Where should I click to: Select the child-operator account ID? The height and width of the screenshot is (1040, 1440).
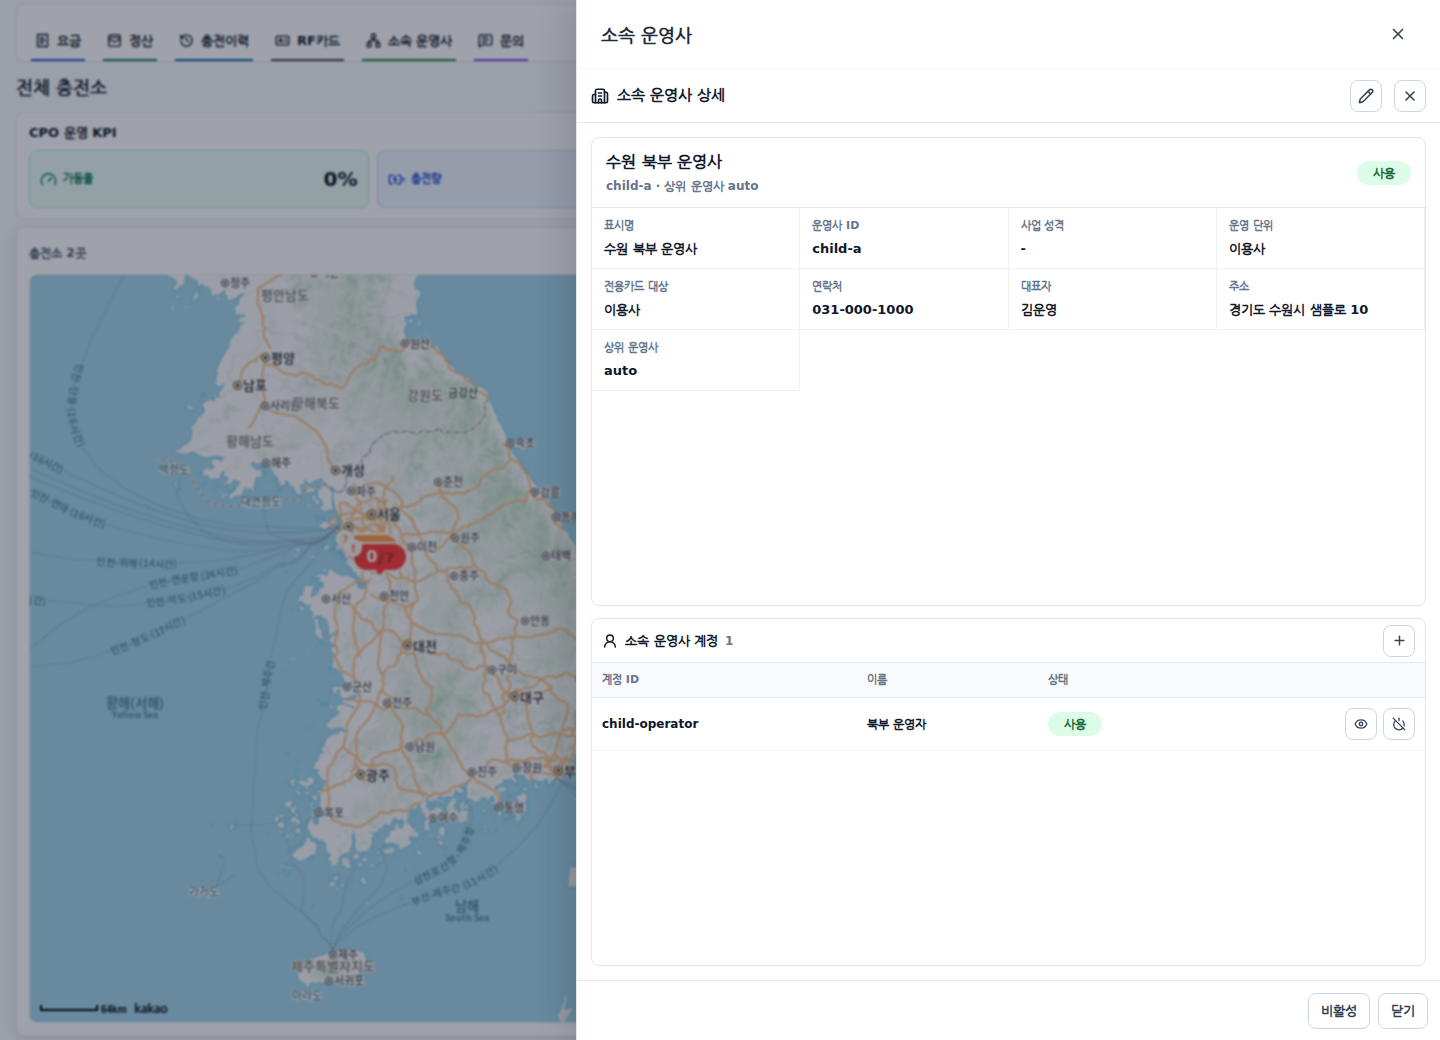[650, 724]
